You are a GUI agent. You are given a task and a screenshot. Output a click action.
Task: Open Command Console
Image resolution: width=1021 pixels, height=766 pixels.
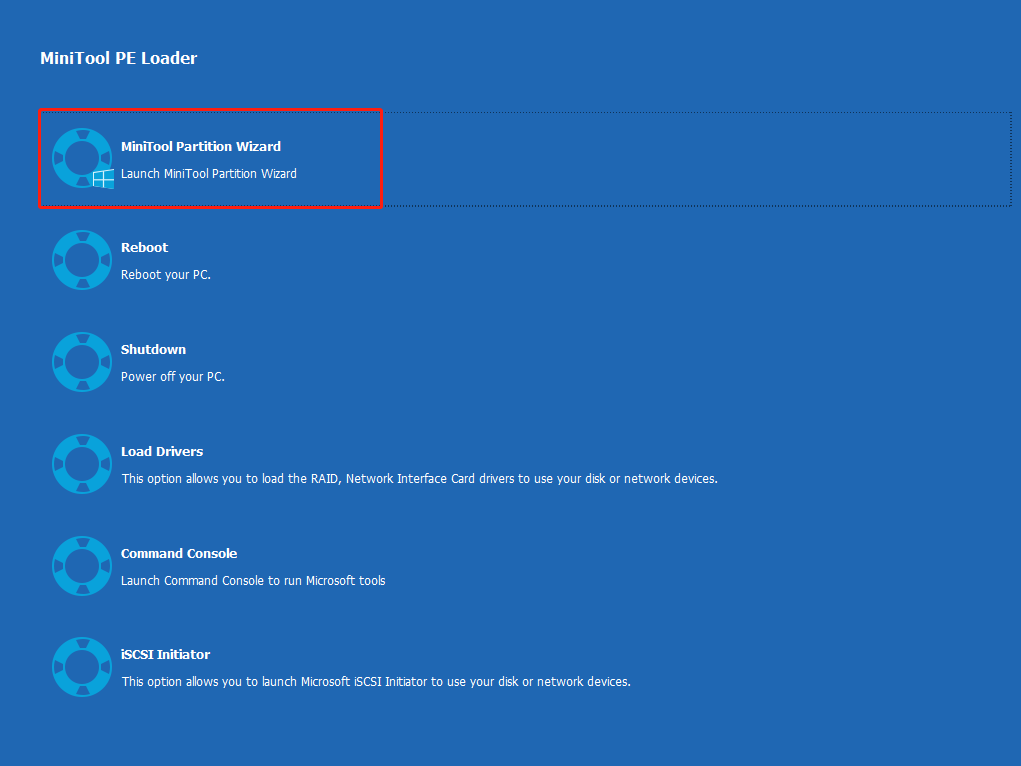(x=179, y=553)
